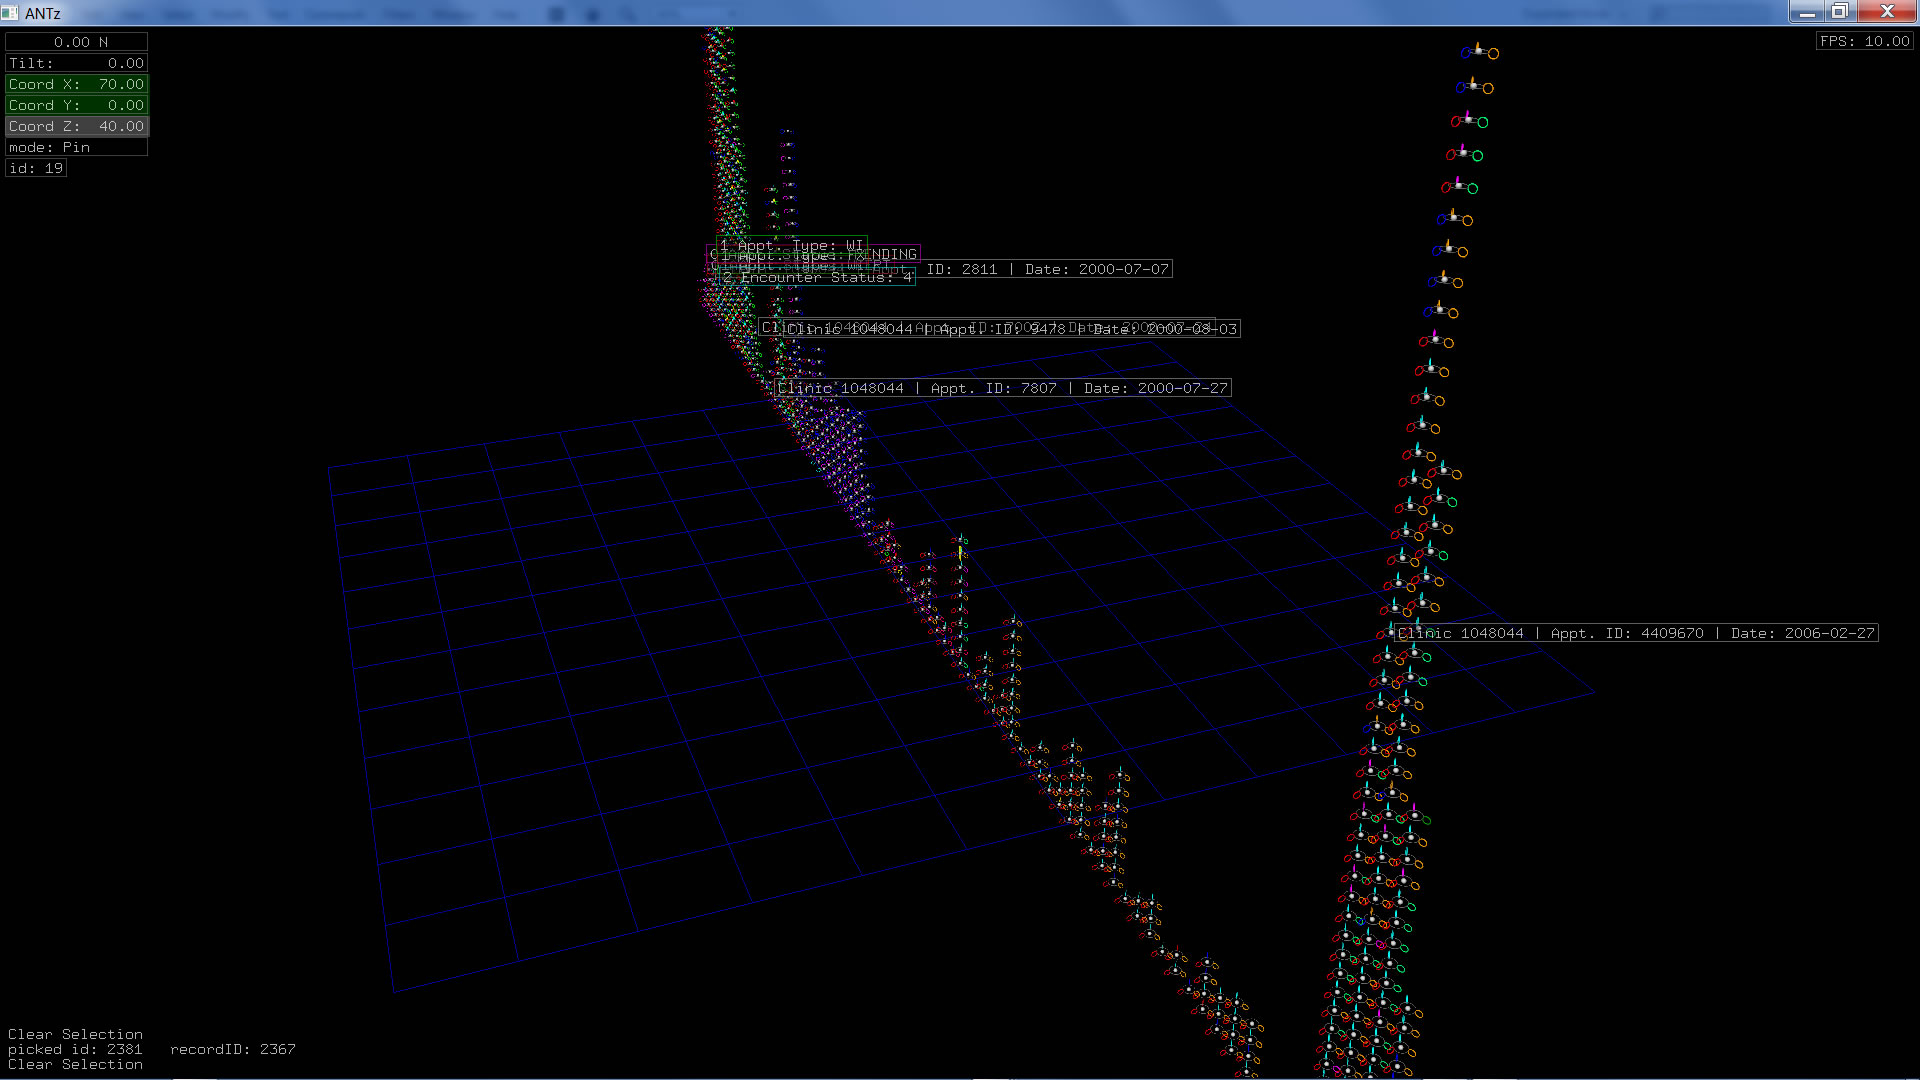Image resolution: width=1920 pixels, height=1080 pixels.
Task: Select the yellow highlighted pin glyph above the grid
Action: click(960, 551)
